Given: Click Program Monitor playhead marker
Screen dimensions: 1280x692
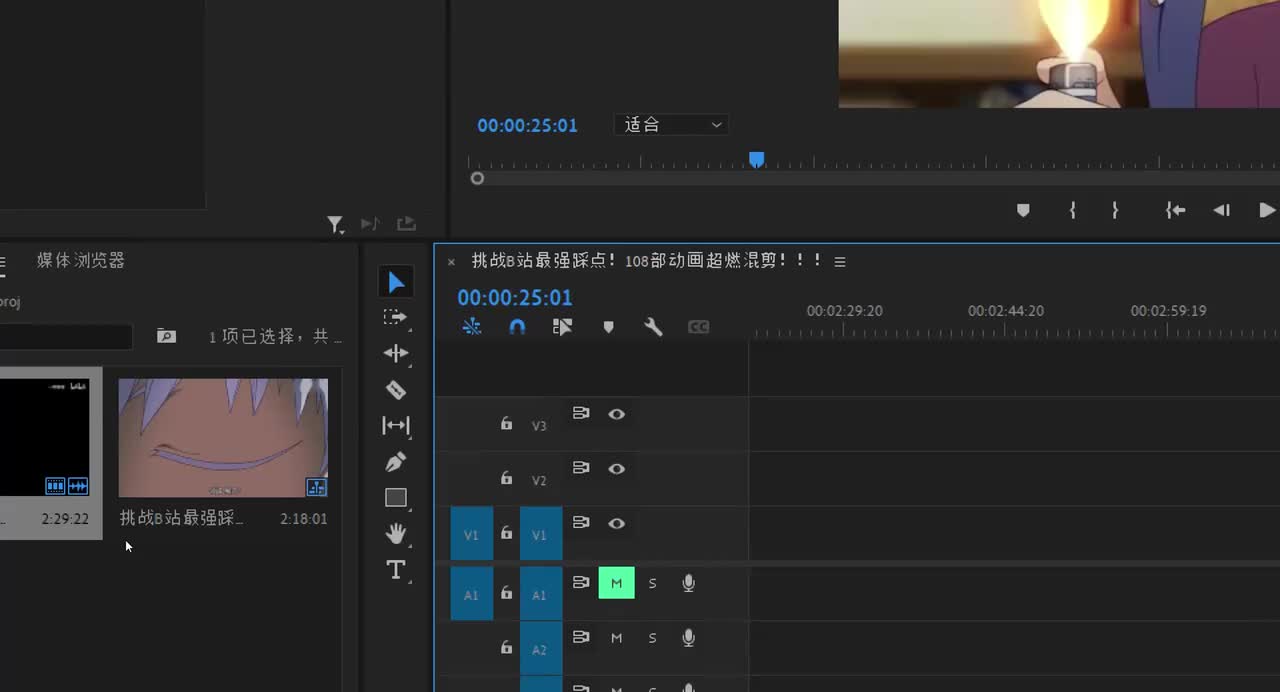Looking at the screenshot, I should (x=757, y=160).
